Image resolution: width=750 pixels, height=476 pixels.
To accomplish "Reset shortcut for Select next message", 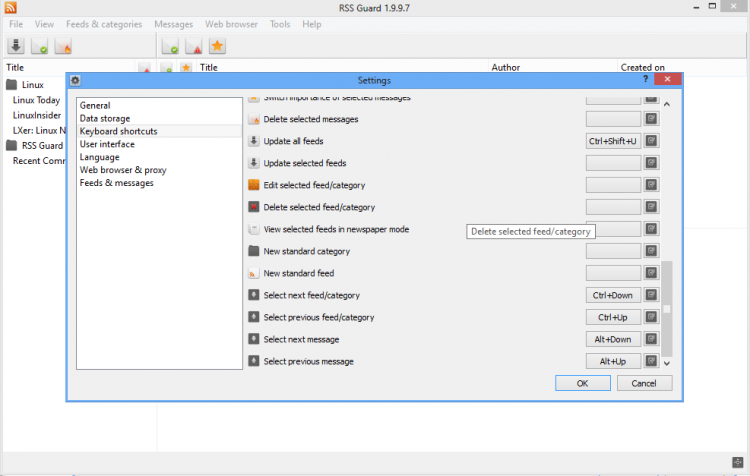I will (x=651, y=339).
